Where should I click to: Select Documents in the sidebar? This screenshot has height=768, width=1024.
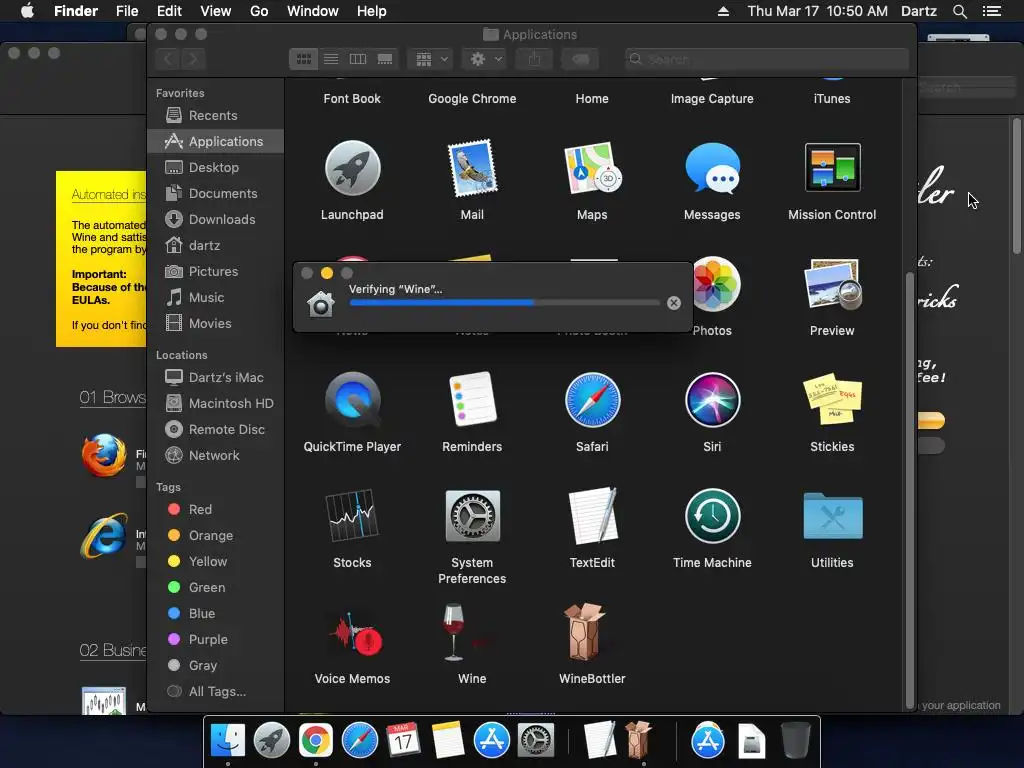[x=216, y=194]
